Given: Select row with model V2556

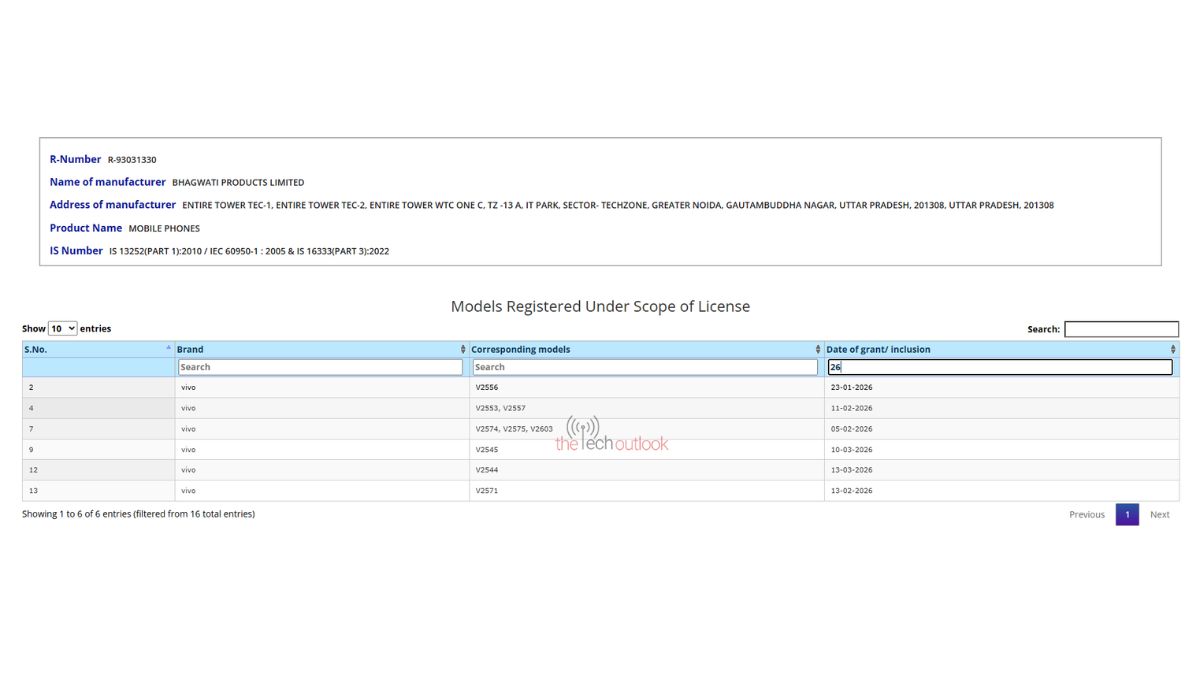Looking at the screenshot, I should pos(487,387).
